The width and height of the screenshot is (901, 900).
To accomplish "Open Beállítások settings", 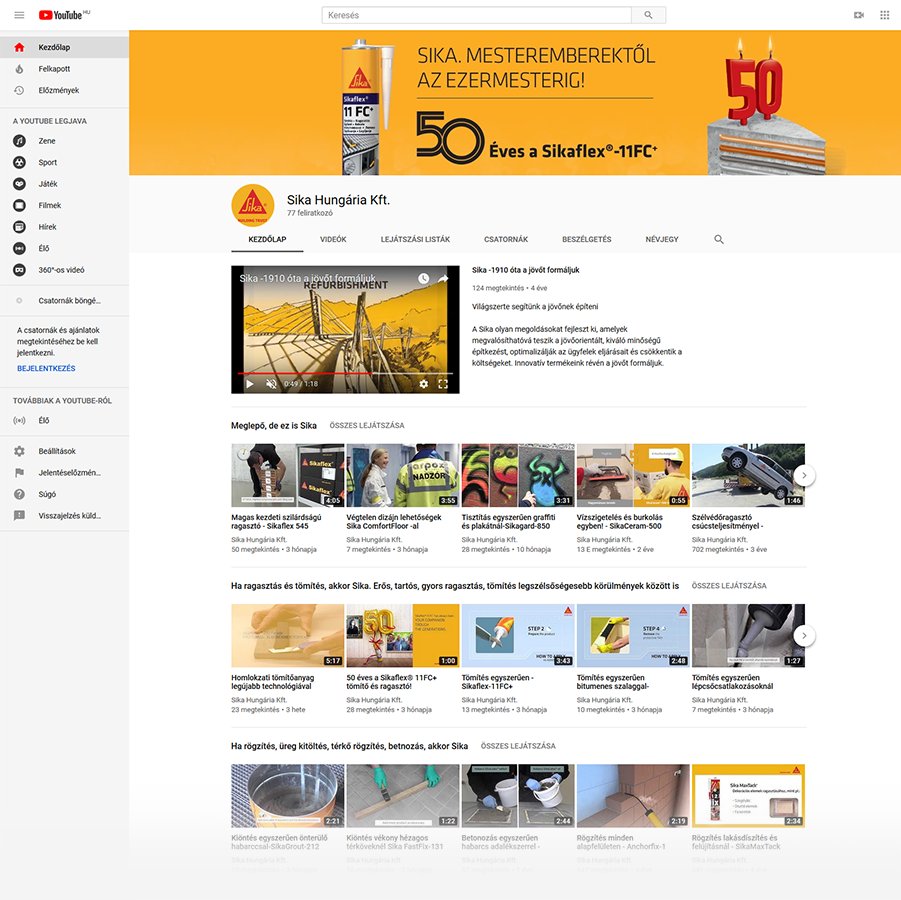I will coord(64,451).
